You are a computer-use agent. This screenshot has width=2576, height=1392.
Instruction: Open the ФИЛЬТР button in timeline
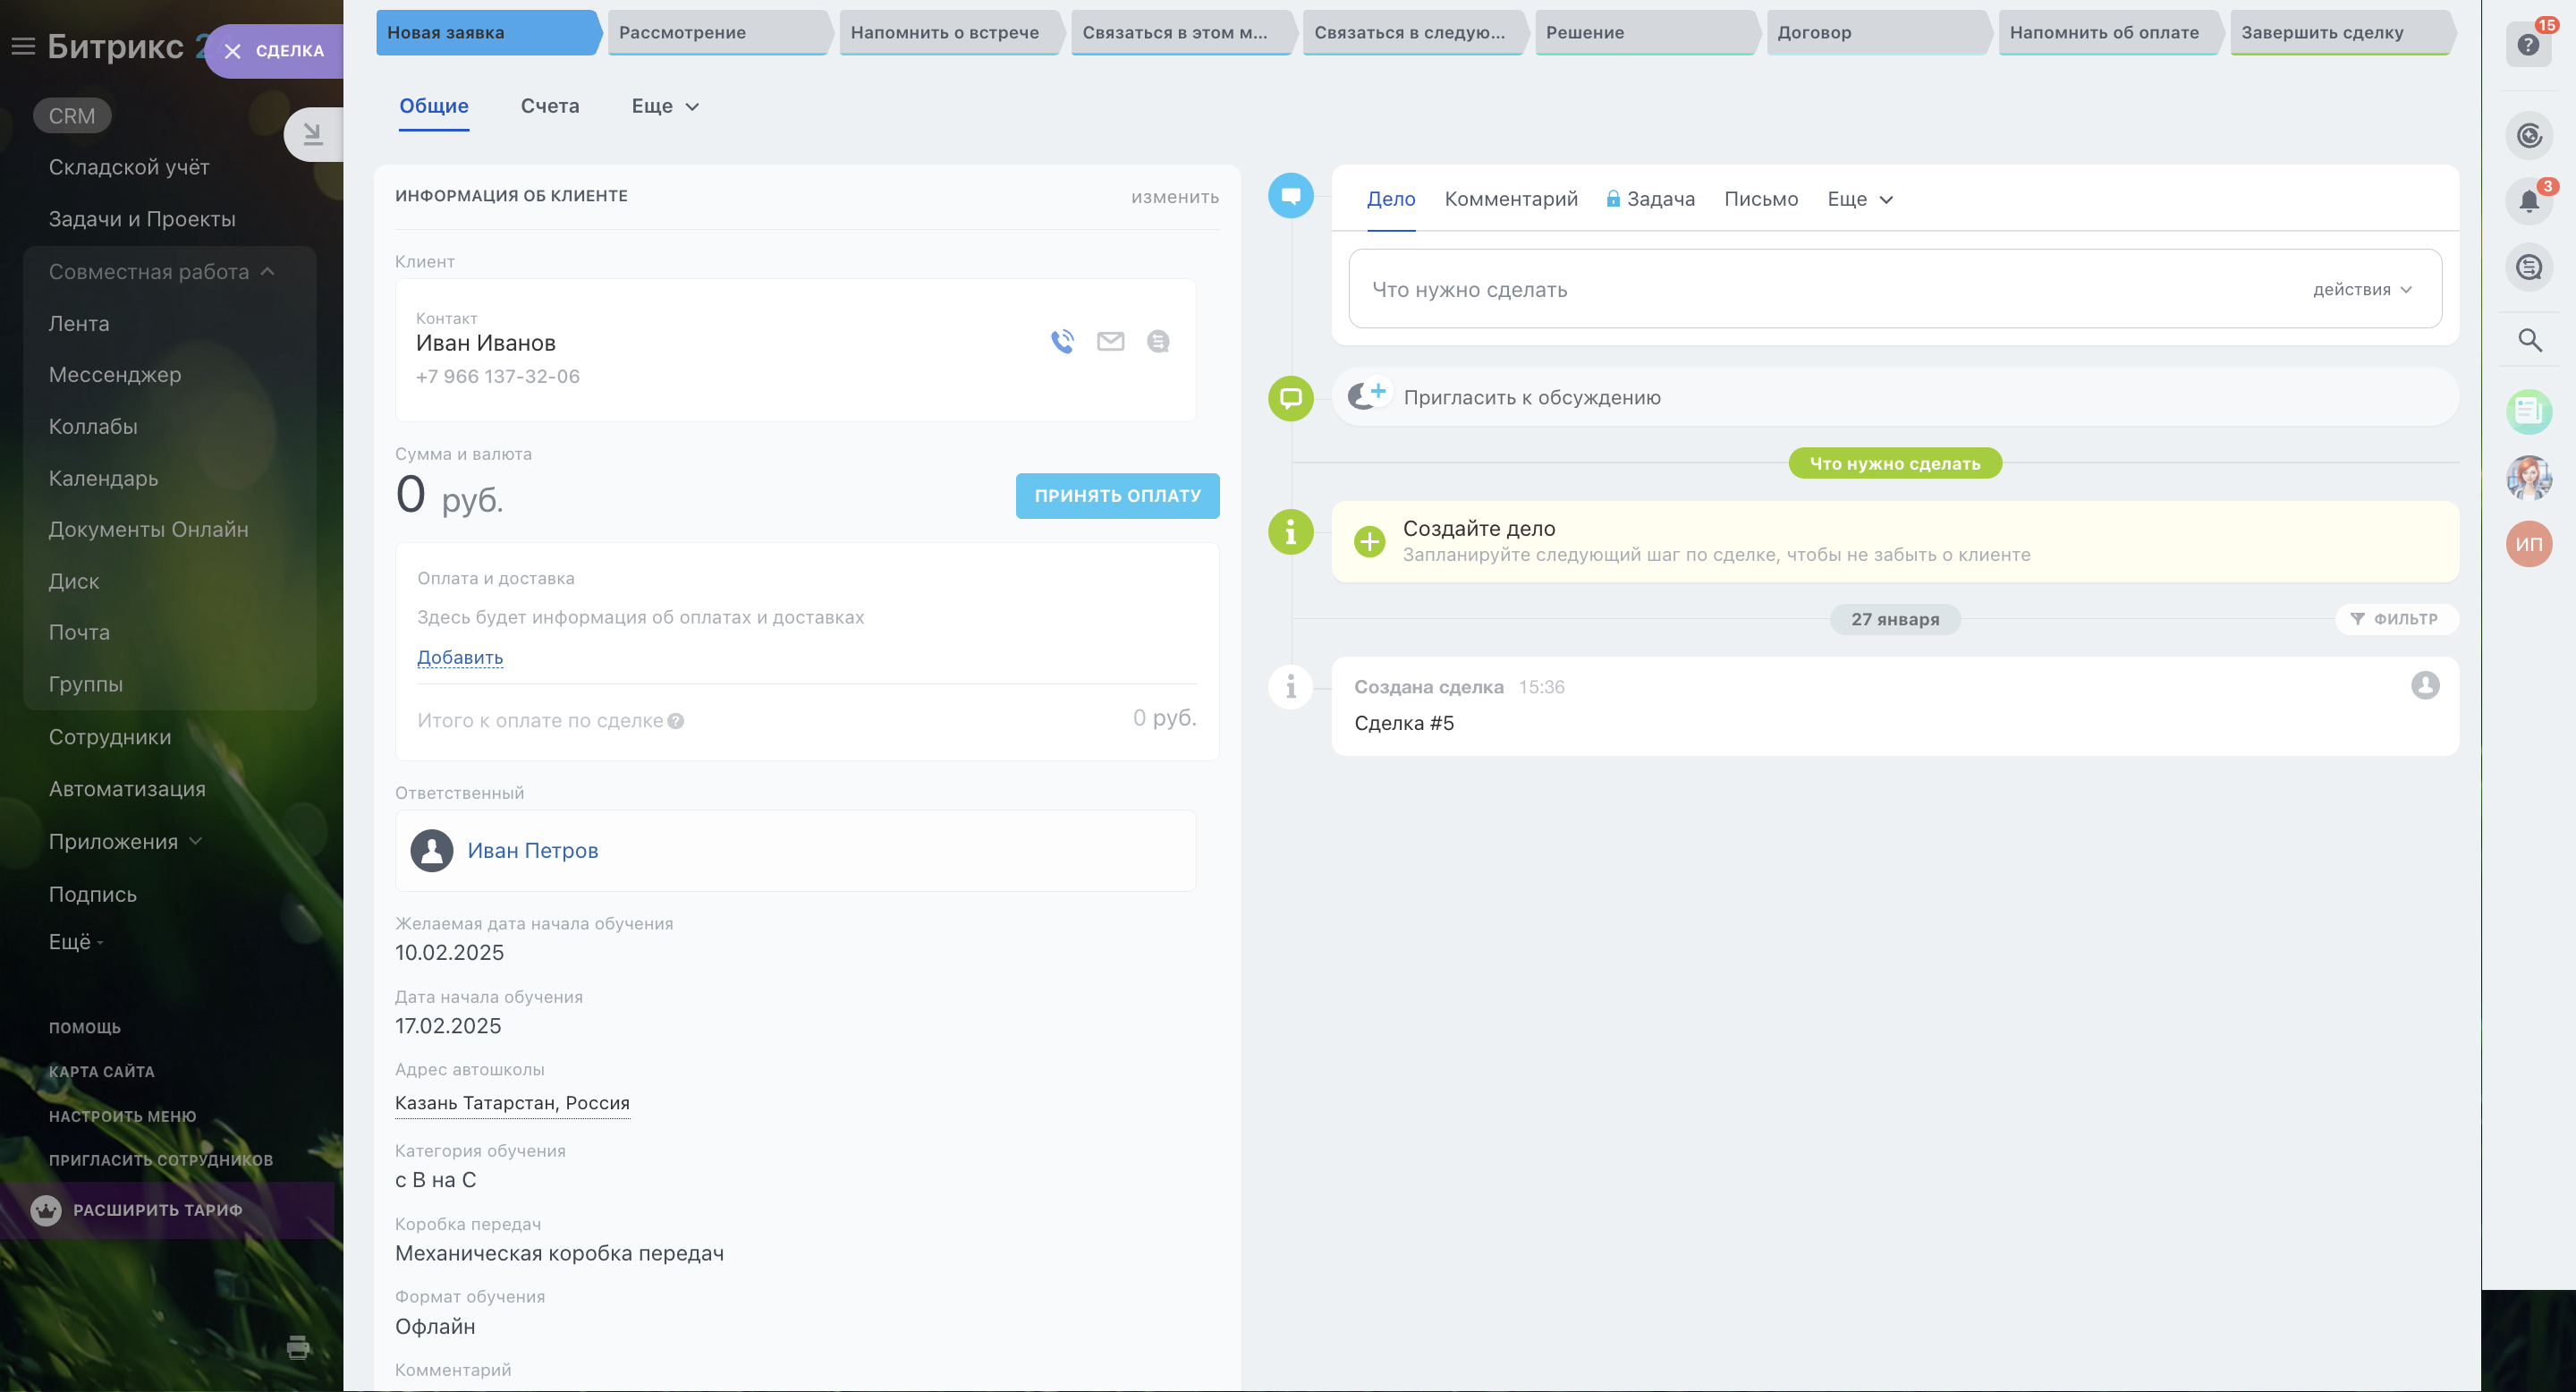click(2396, 619)
